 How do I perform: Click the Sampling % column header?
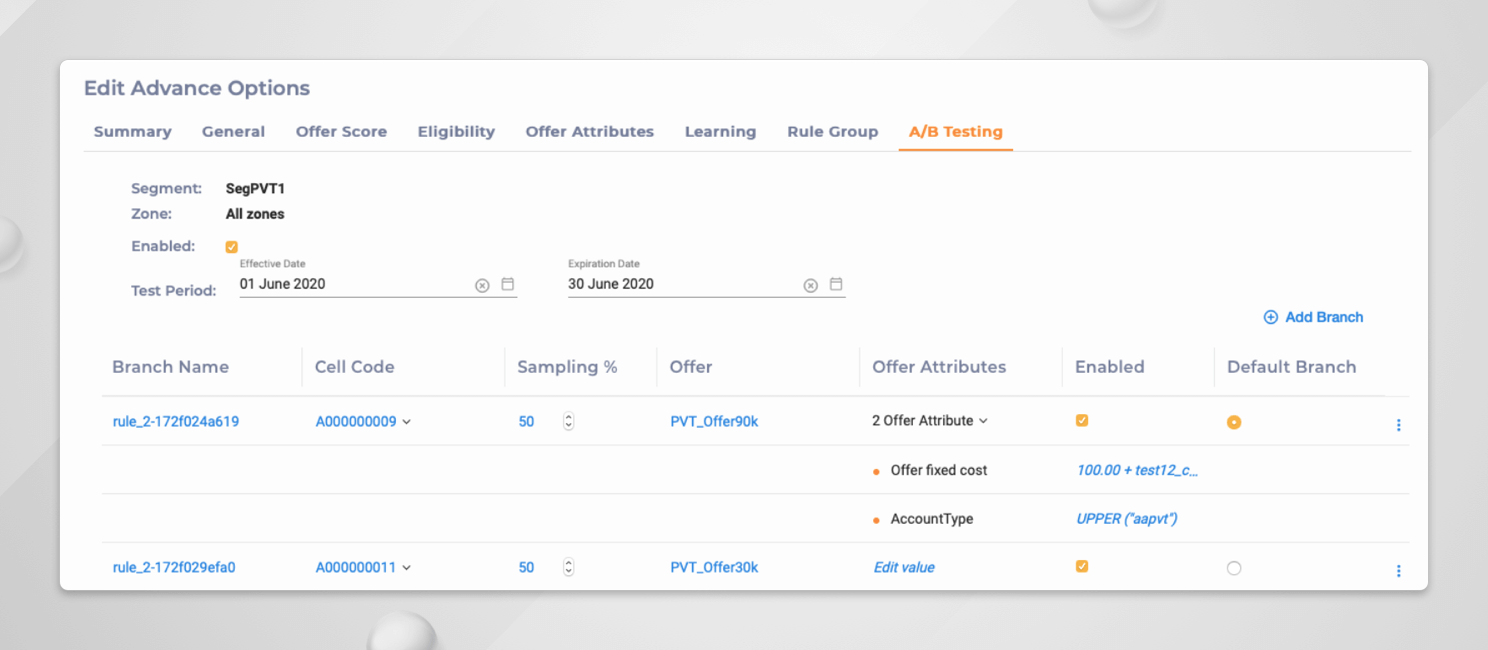(x=568, y=367)
